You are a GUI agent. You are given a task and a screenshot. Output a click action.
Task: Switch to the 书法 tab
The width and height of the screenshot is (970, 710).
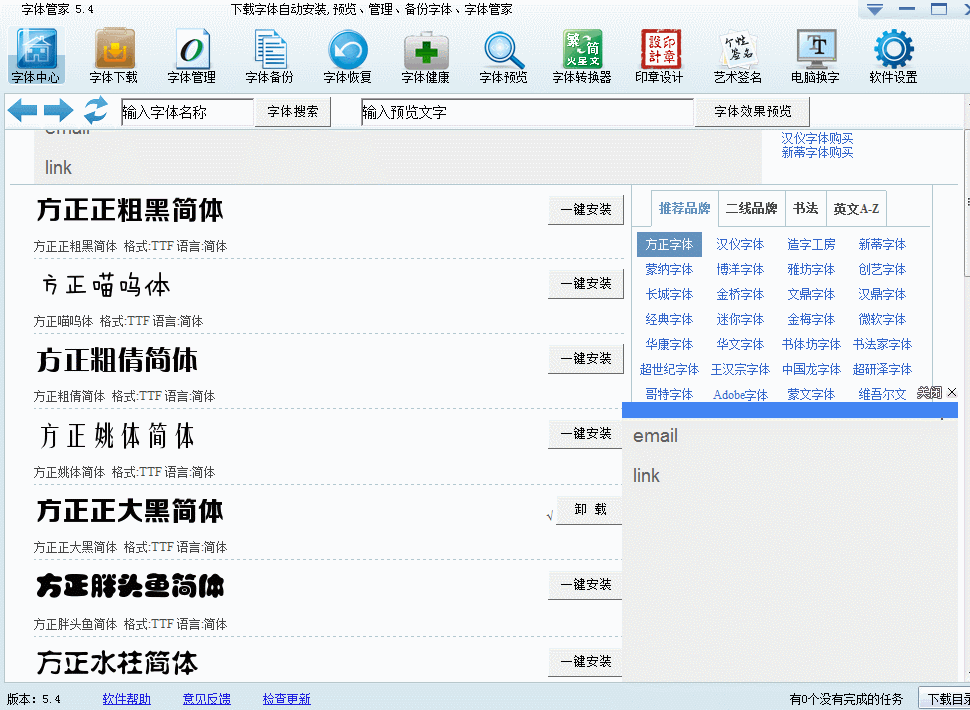point(805,208)
